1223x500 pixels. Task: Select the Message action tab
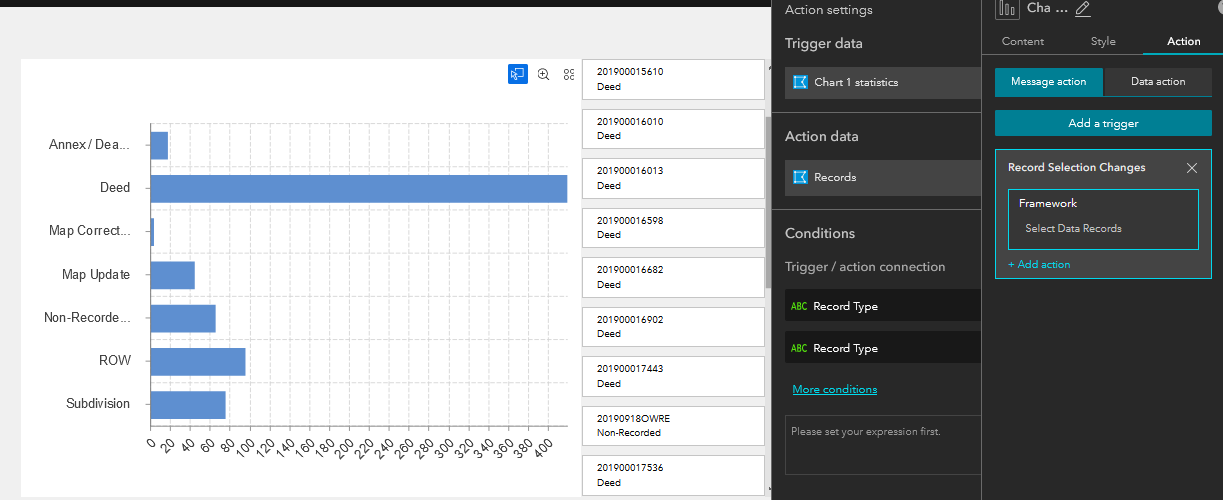[x=1049, y=82]
